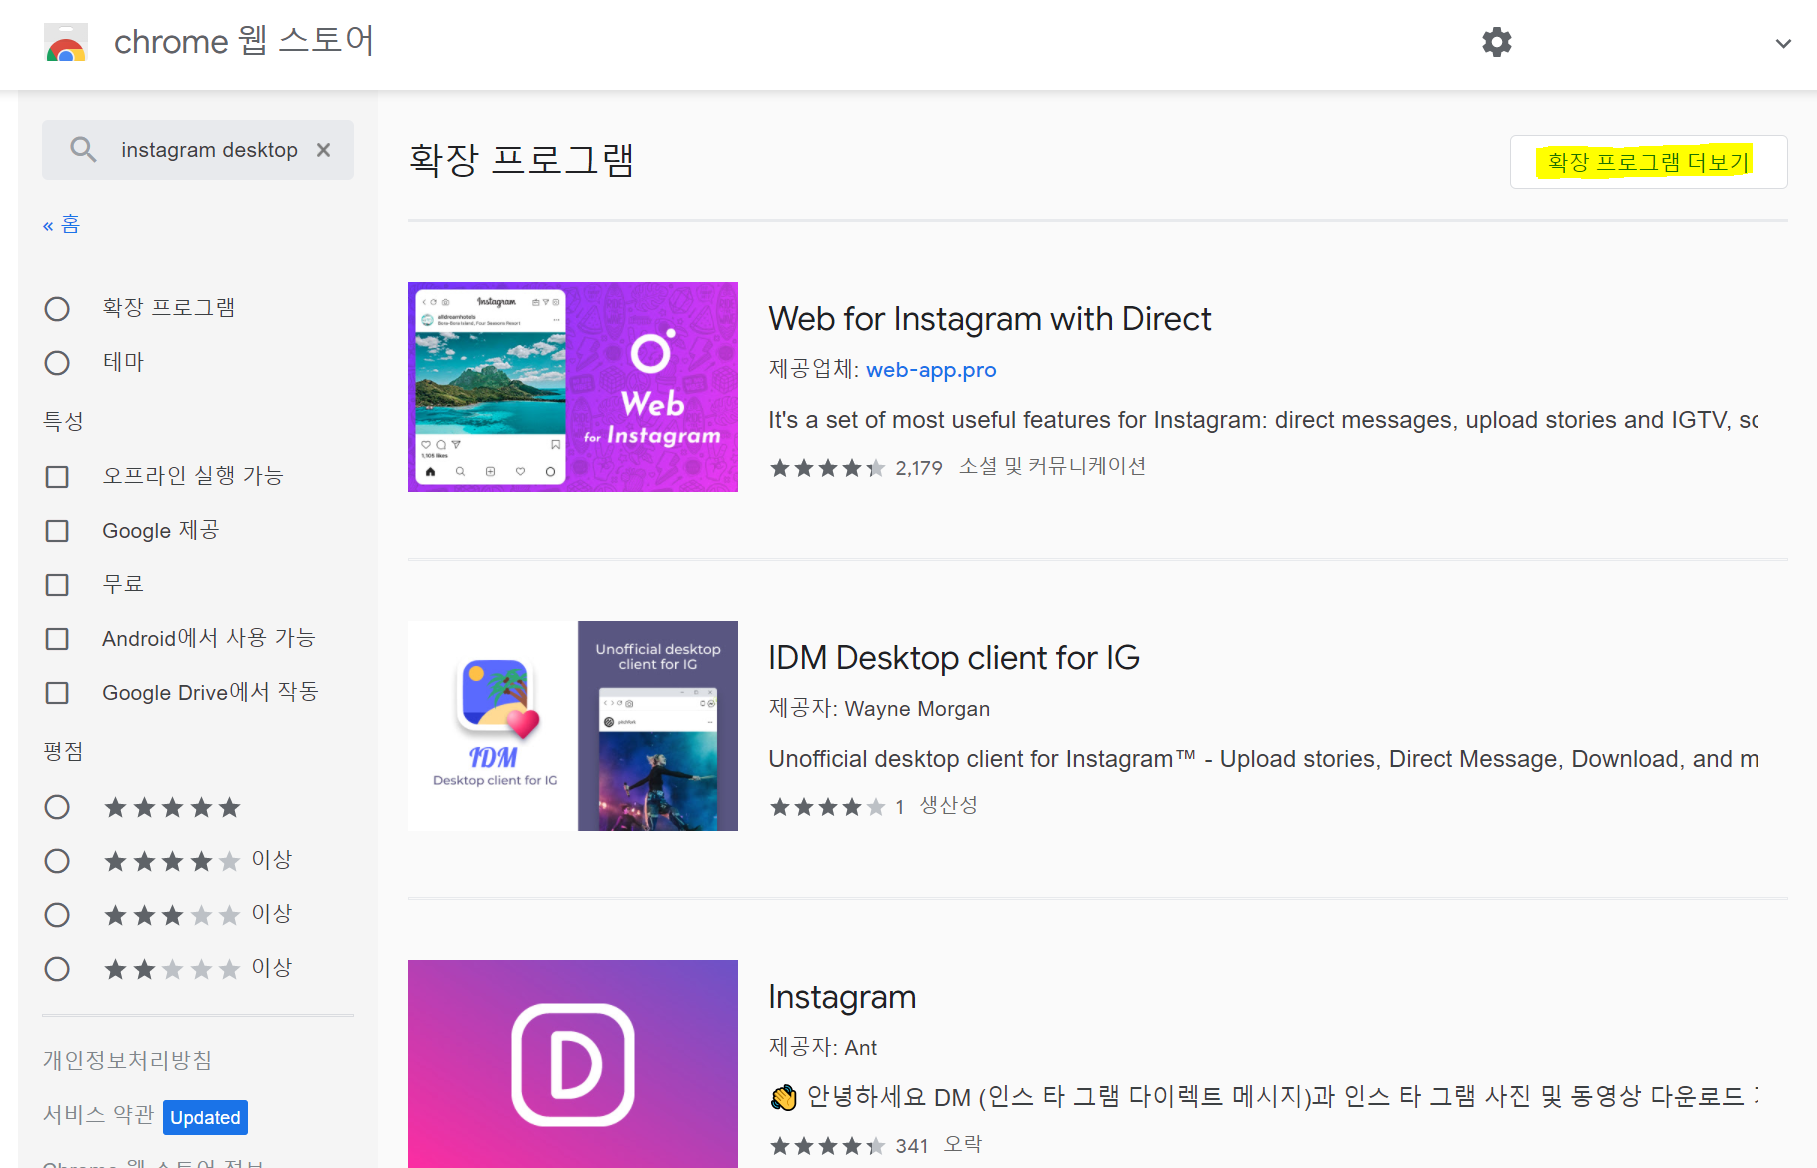Check the Google 제공 checkbox
Image resolution: width=1817 pixels, height=1168 pixels.
coord(57,531)
